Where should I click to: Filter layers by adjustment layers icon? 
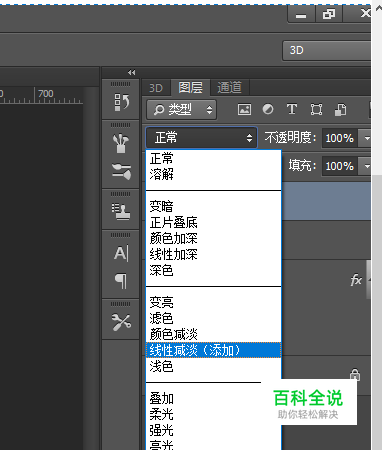click(x=268, y=109)
